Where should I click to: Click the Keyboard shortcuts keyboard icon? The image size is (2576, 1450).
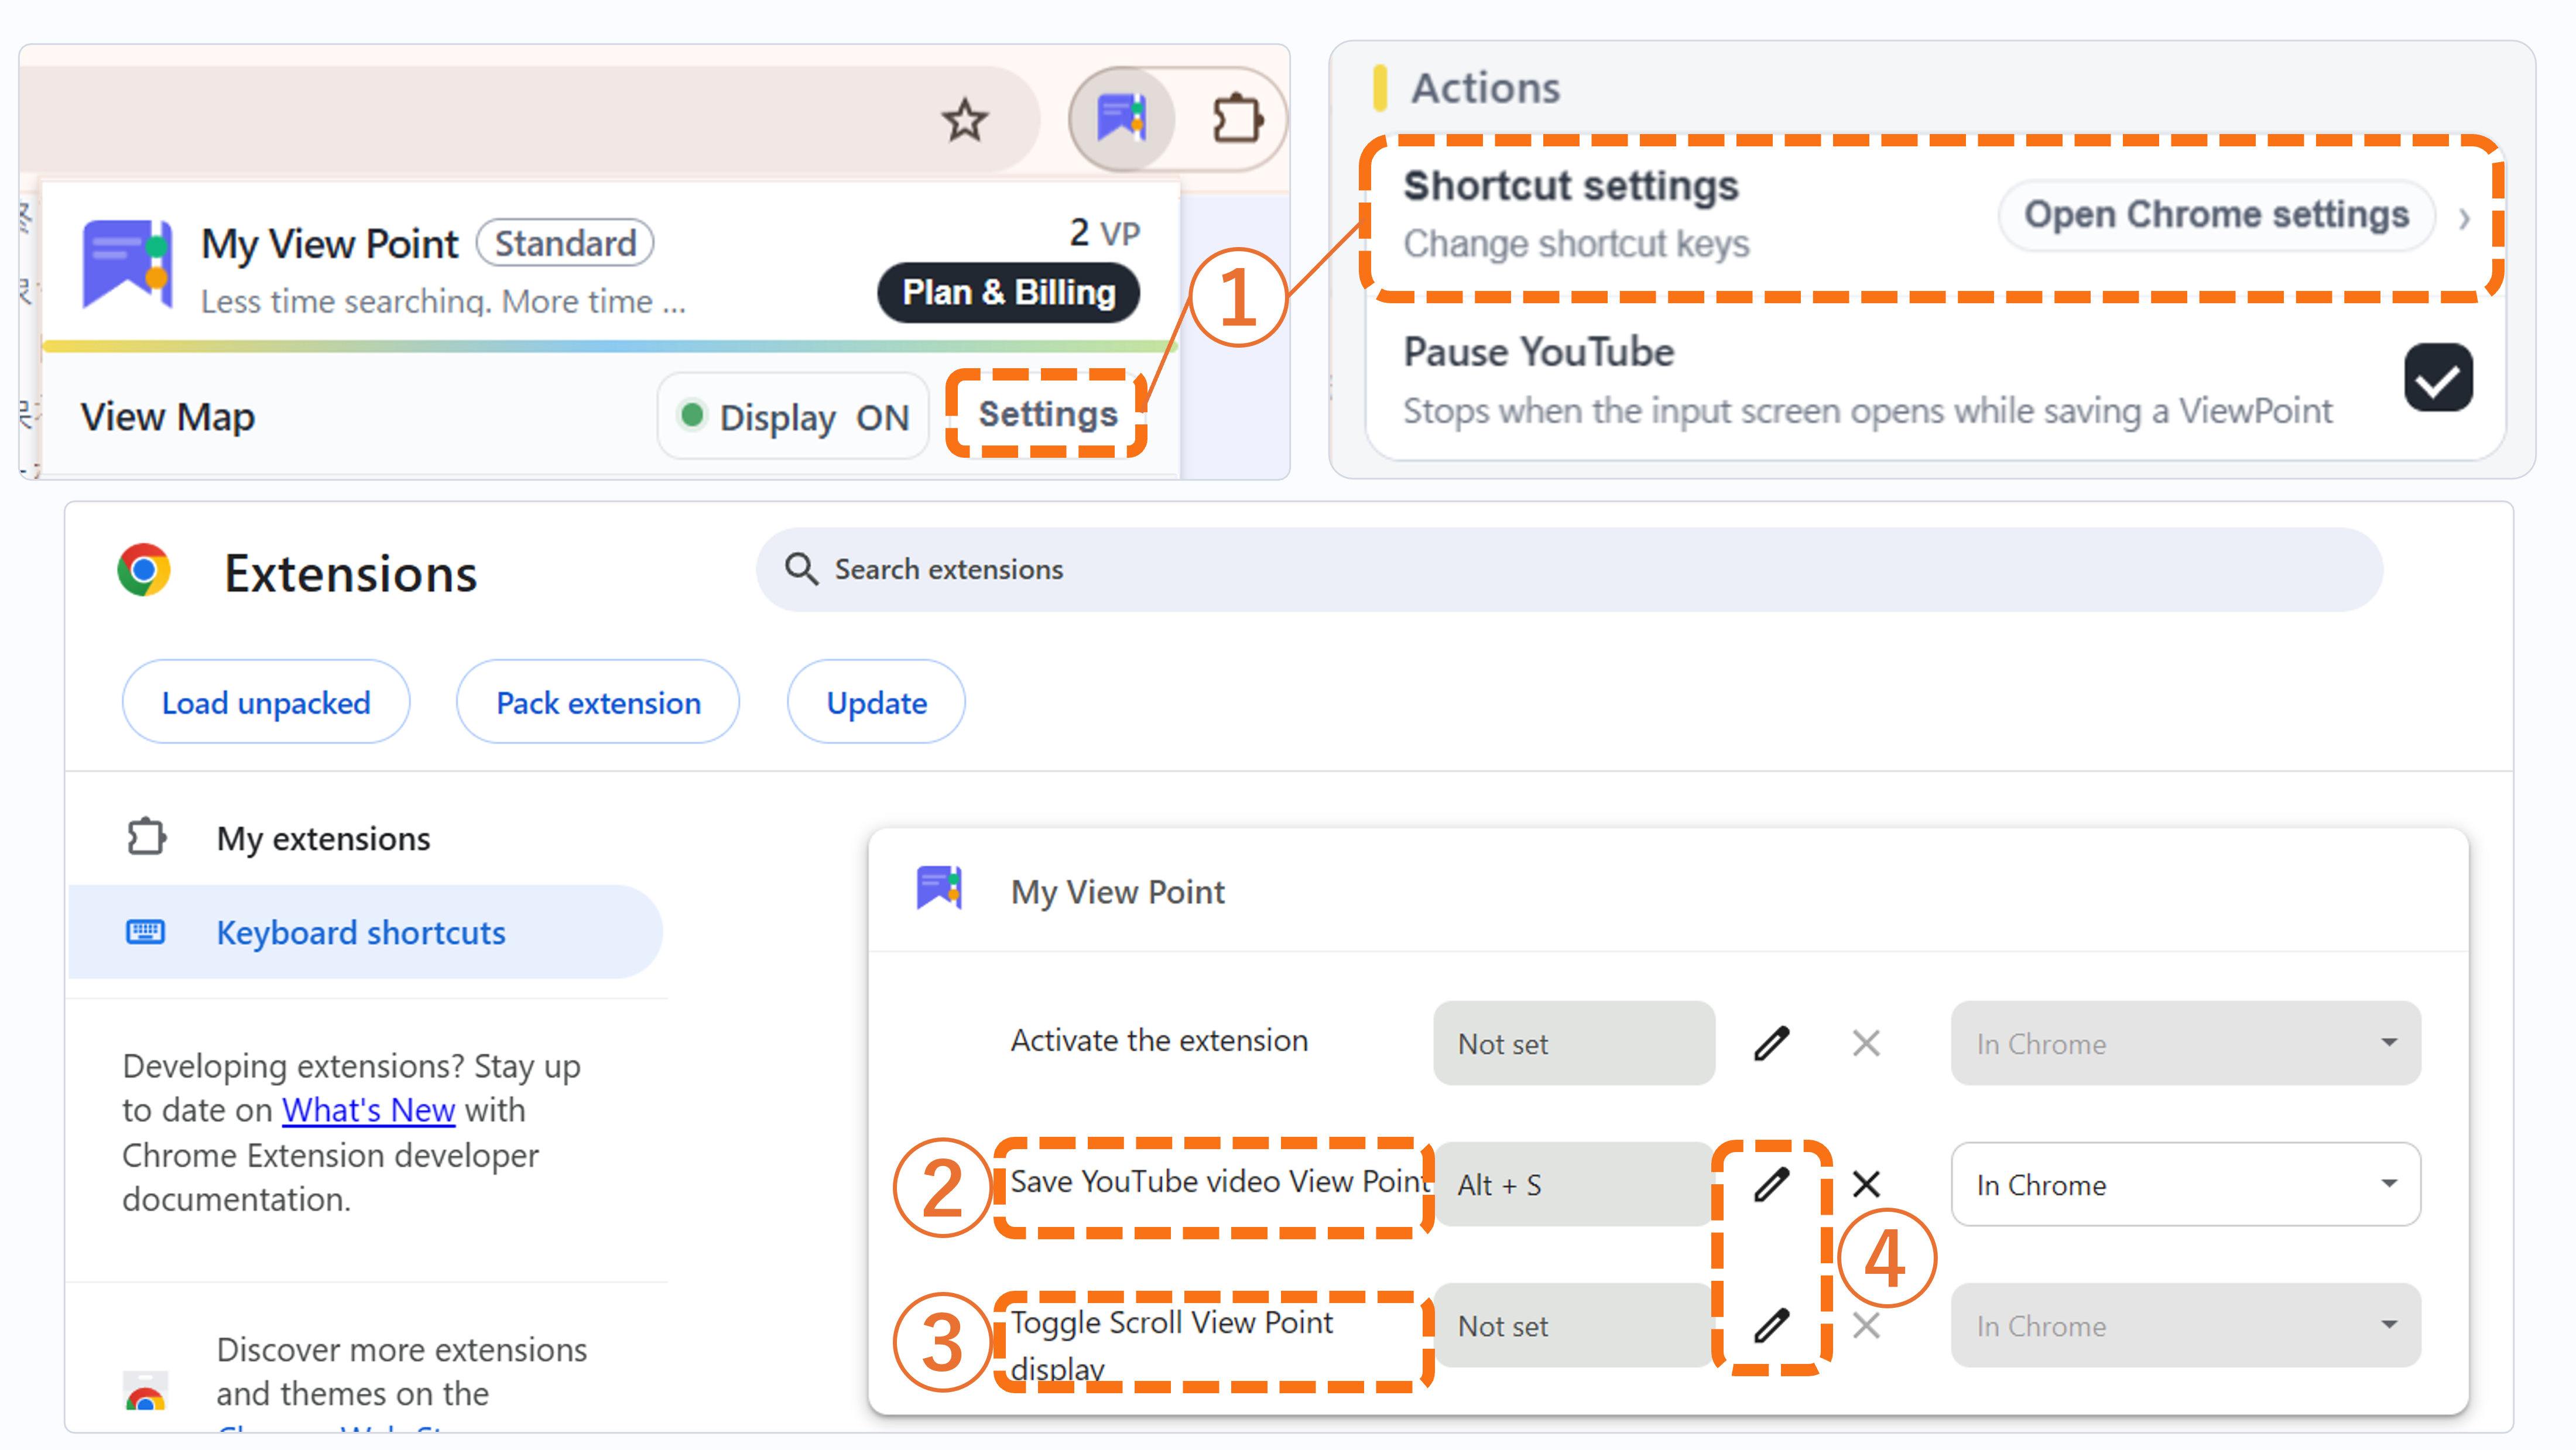146,932
